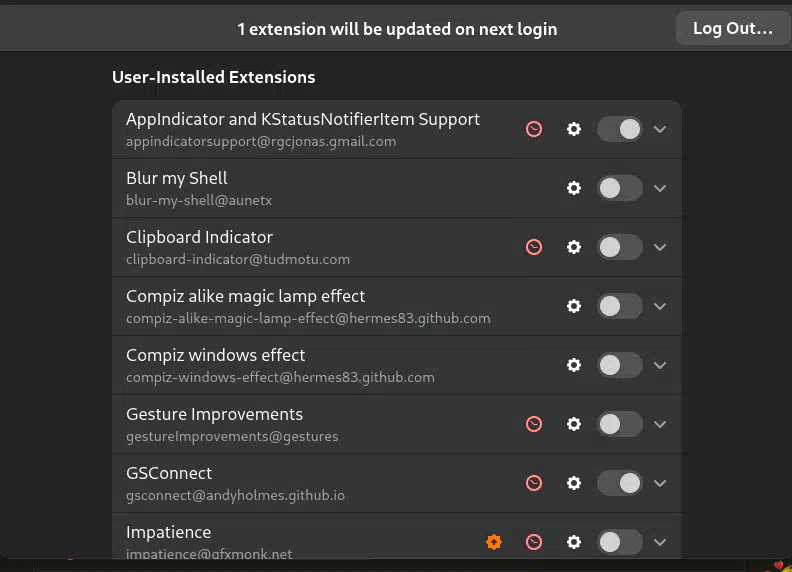Turn off AppIndicator extension switch
This screenshot has height=572, width=792.
point(619,129)
